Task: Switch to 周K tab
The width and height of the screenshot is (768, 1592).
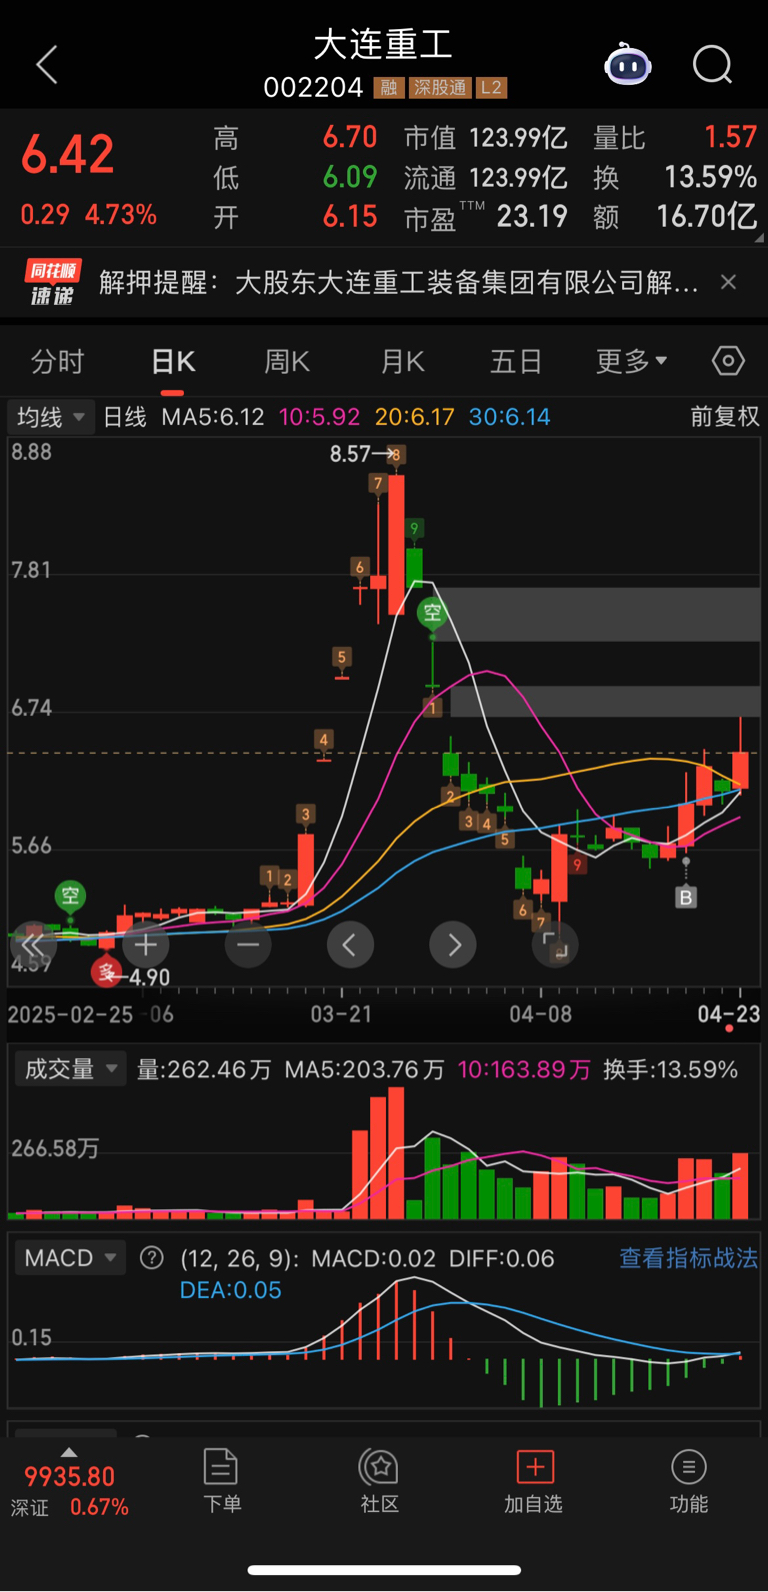Action: point(287,361)
